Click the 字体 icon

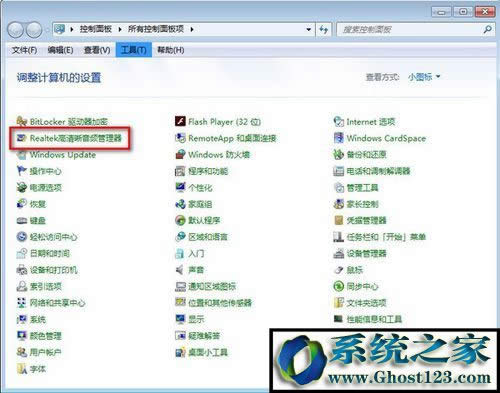pos(21,369)
